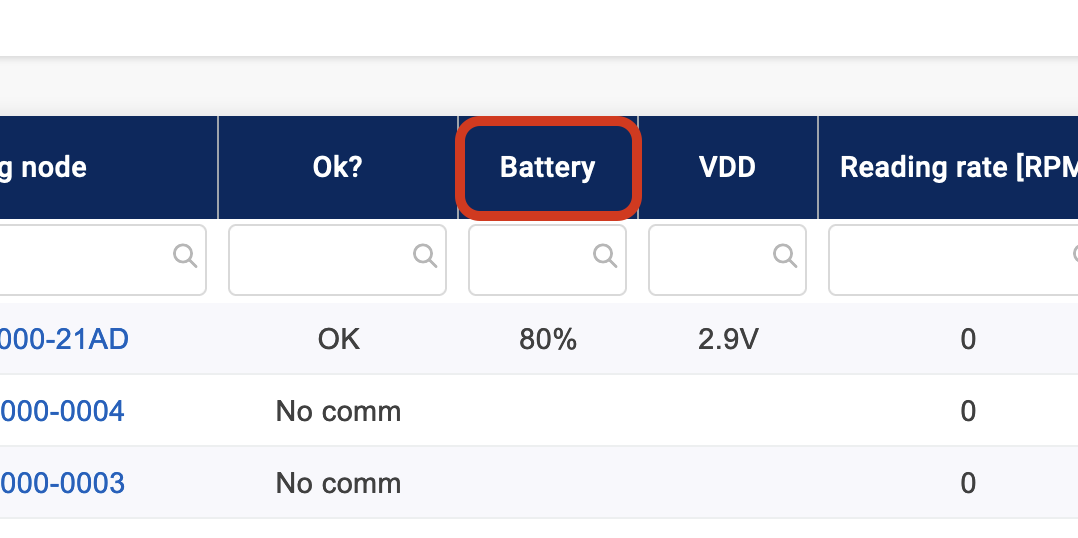Open the node link ending in 0003

click(62, 483)
